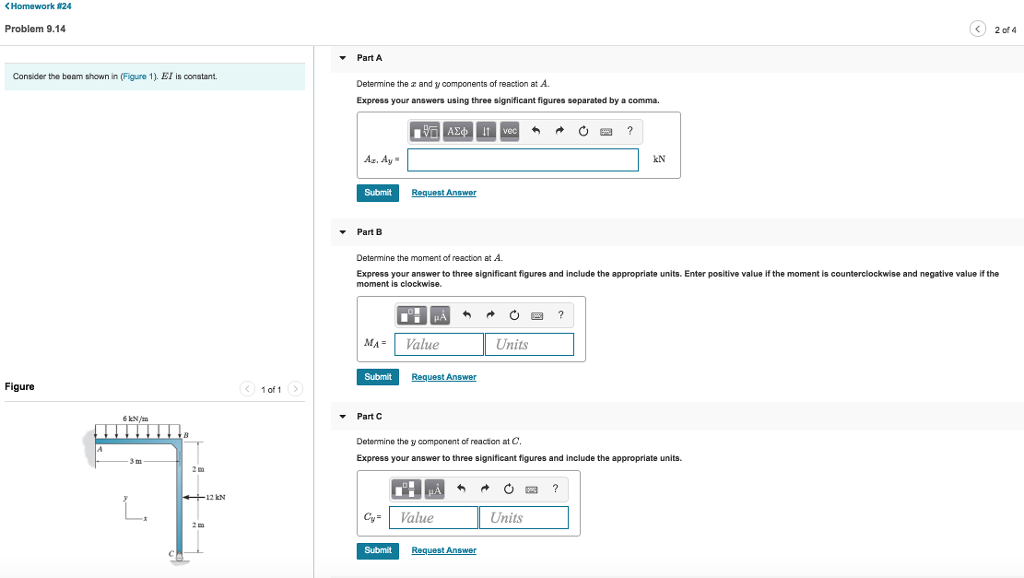Reset Part A answer field
The width and height of the screenshot is (1024, 578).
click(x=583, y=131)
